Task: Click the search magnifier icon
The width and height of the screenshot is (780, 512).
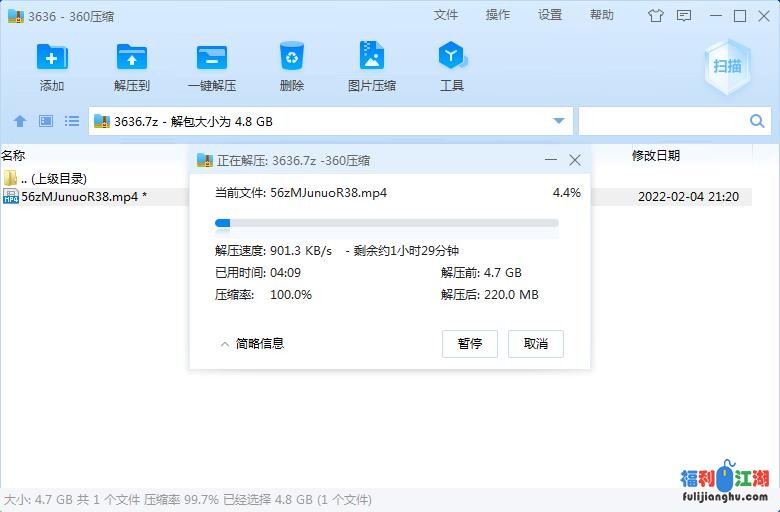Action: pos(757,121)
